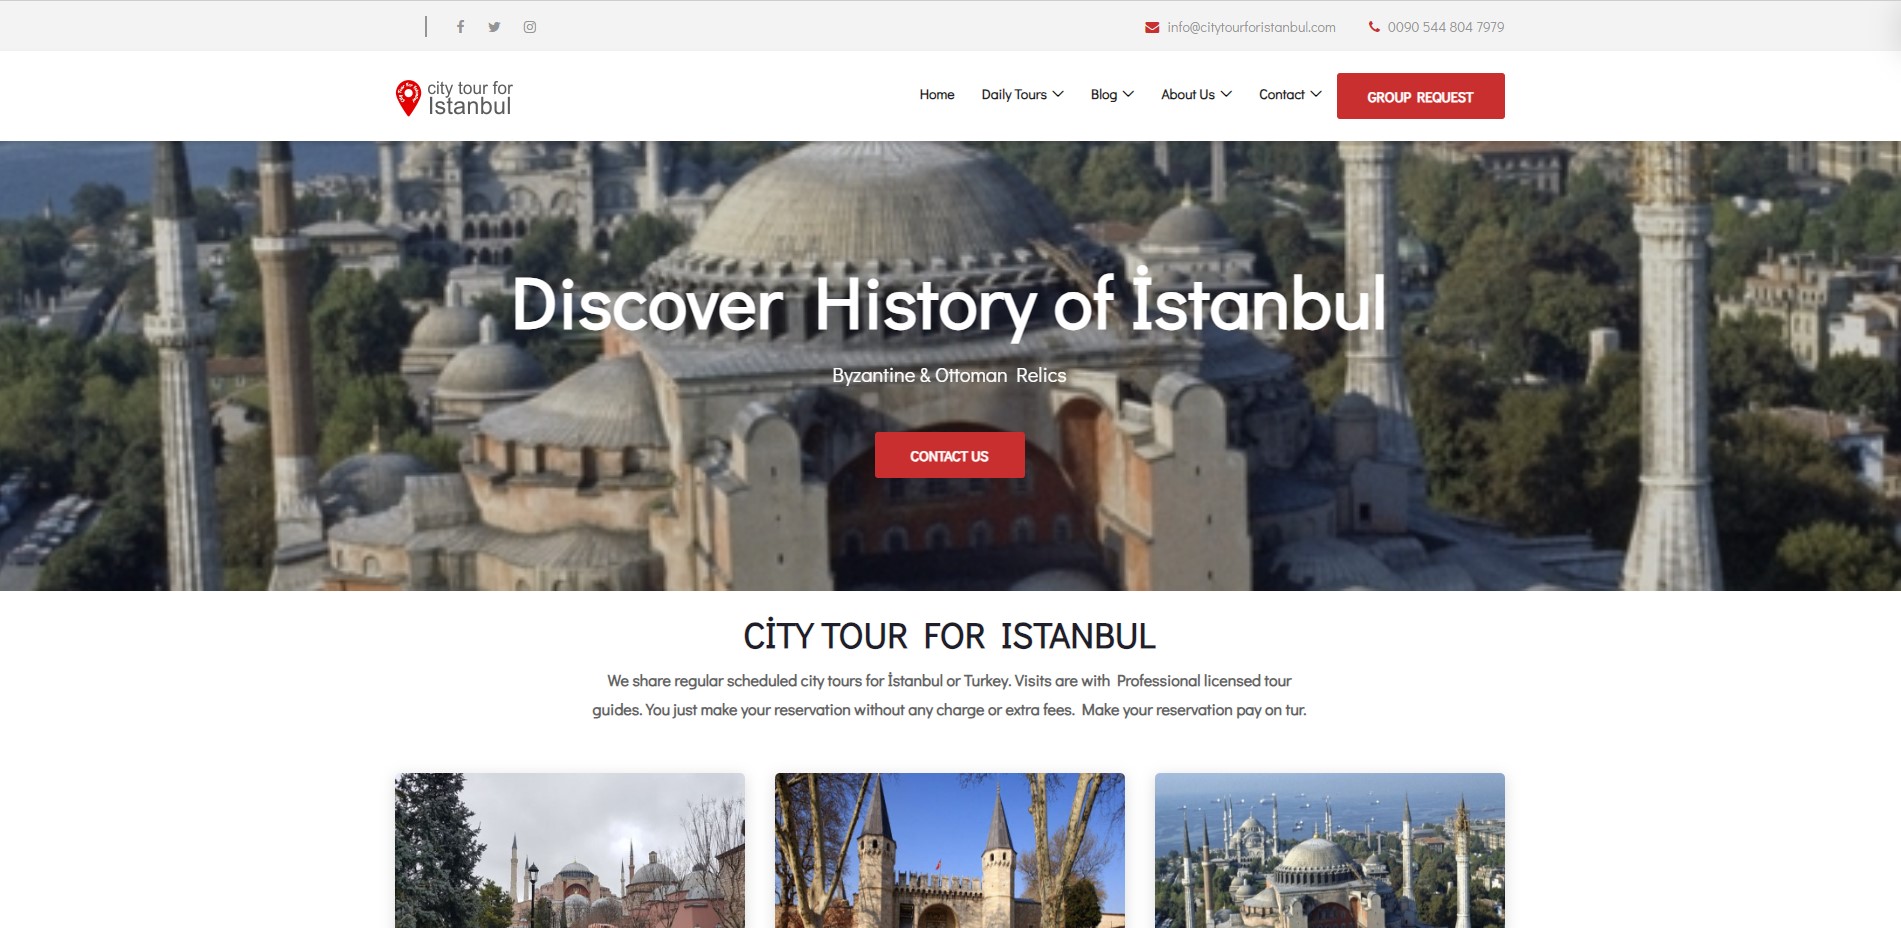Image resolution: width=1901 pixels, height=928 pixels.
Task: Click the Discover History of İstanbul heading
Action: [x=949, y=304]
